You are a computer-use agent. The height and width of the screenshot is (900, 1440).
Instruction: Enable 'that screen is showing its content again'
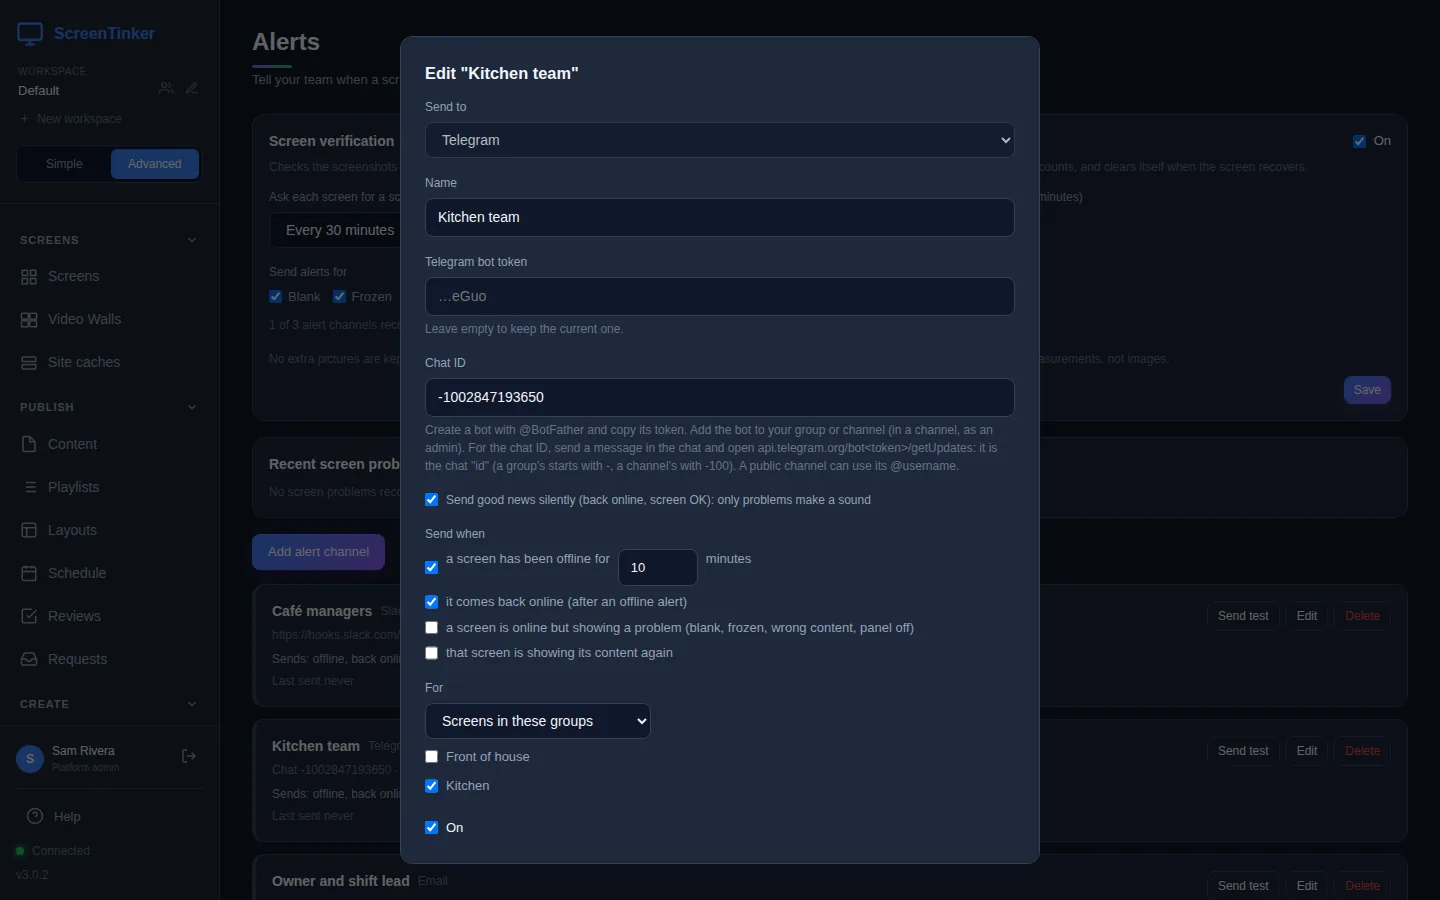(x=432, y=653)
